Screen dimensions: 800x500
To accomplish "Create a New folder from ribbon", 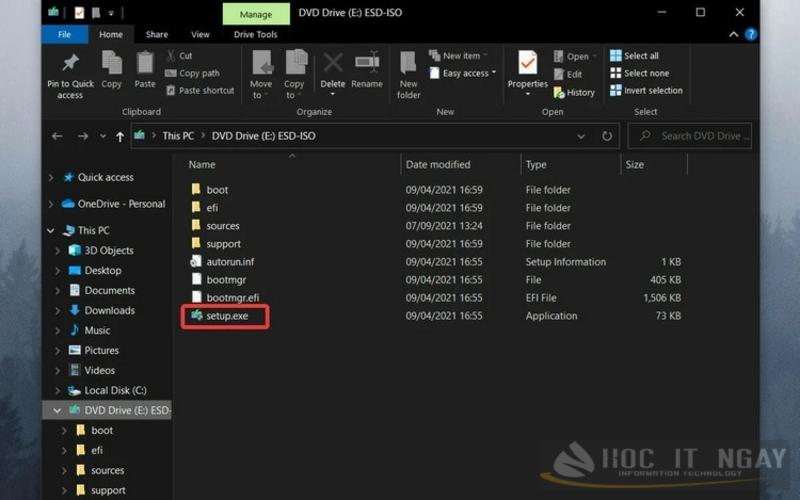I will pyautogui.click(x=409, y=75).
